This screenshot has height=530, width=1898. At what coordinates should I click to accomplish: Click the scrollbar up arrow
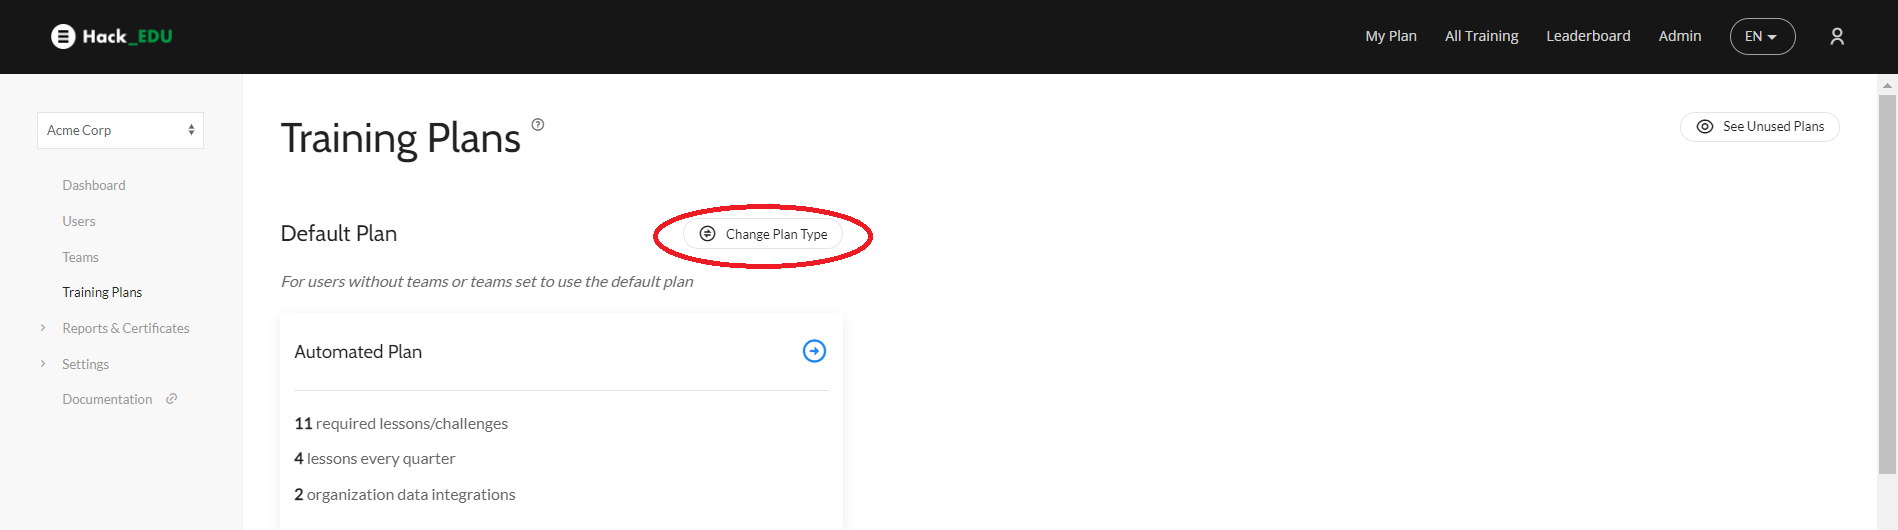coord(1887,85)
